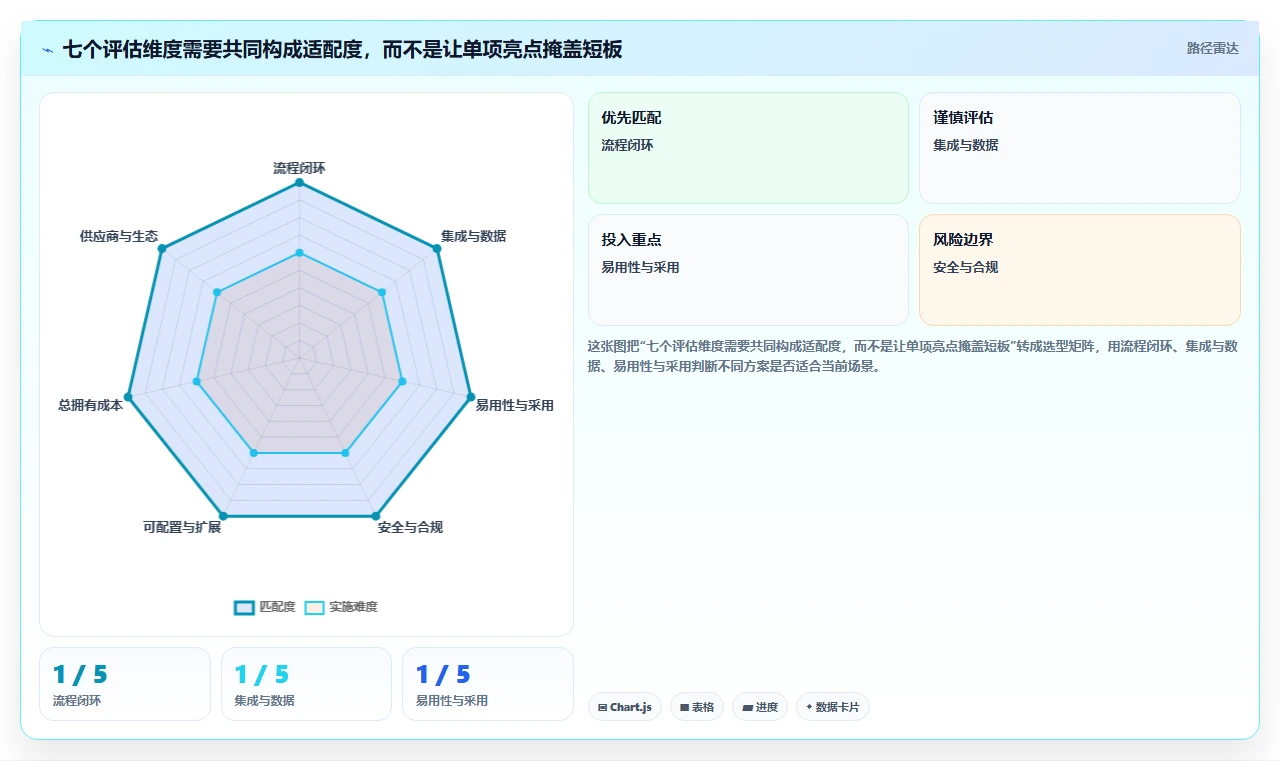Screen dimensions: 1280x761
Task: Click the Chart.js tag
Action: pos(624,707)
